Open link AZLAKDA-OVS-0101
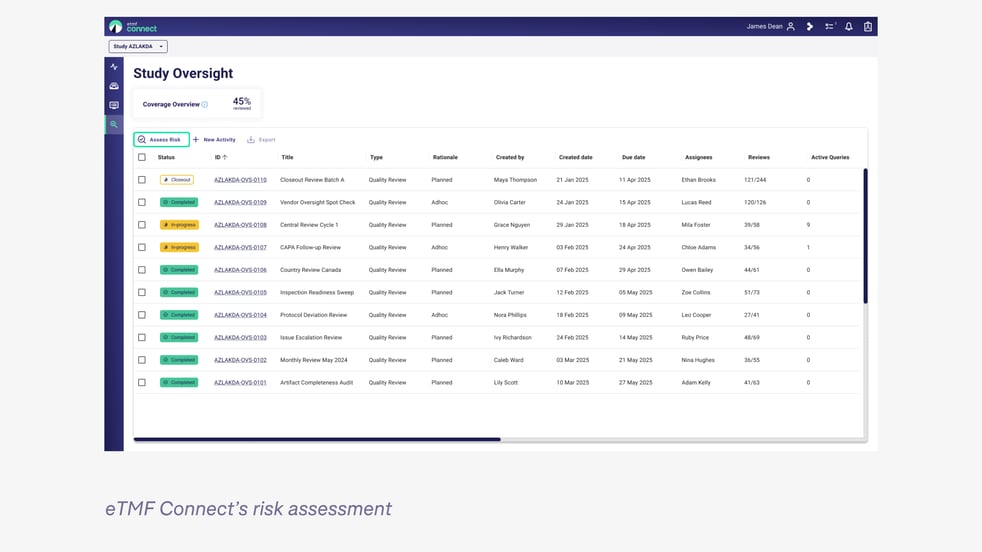Image resolution: width=982 pixels, height=552 pixels. [240, 383]
